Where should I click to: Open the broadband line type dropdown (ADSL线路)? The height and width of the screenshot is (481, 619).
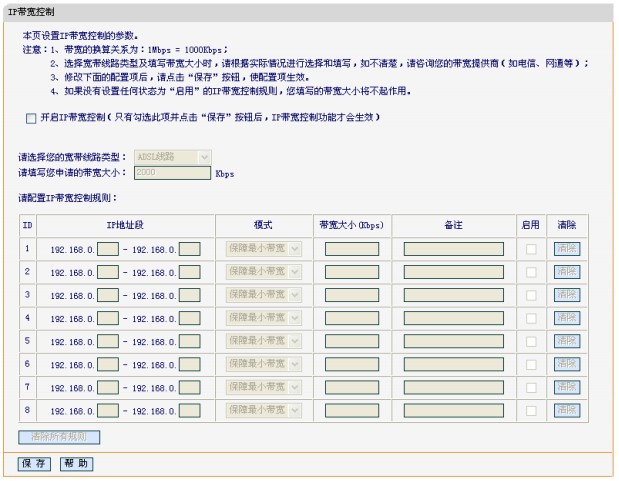tap(172, 157)
